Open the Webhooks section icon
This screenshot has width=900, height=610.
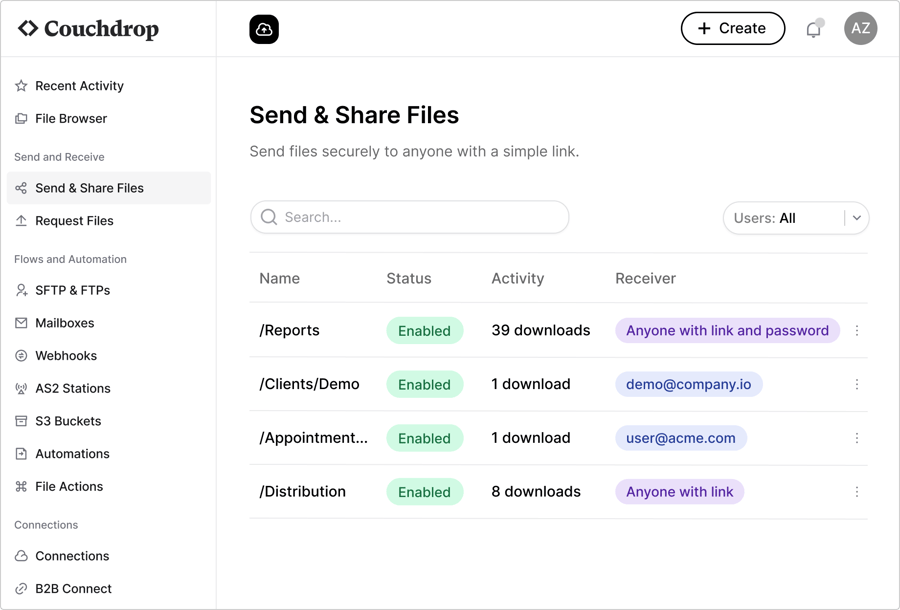tap(22, 355)
